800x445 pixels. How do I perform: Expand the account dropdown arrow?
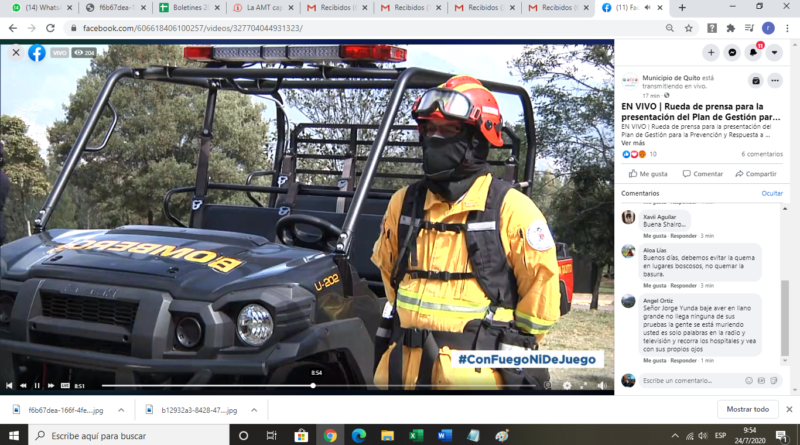point(774,53)
